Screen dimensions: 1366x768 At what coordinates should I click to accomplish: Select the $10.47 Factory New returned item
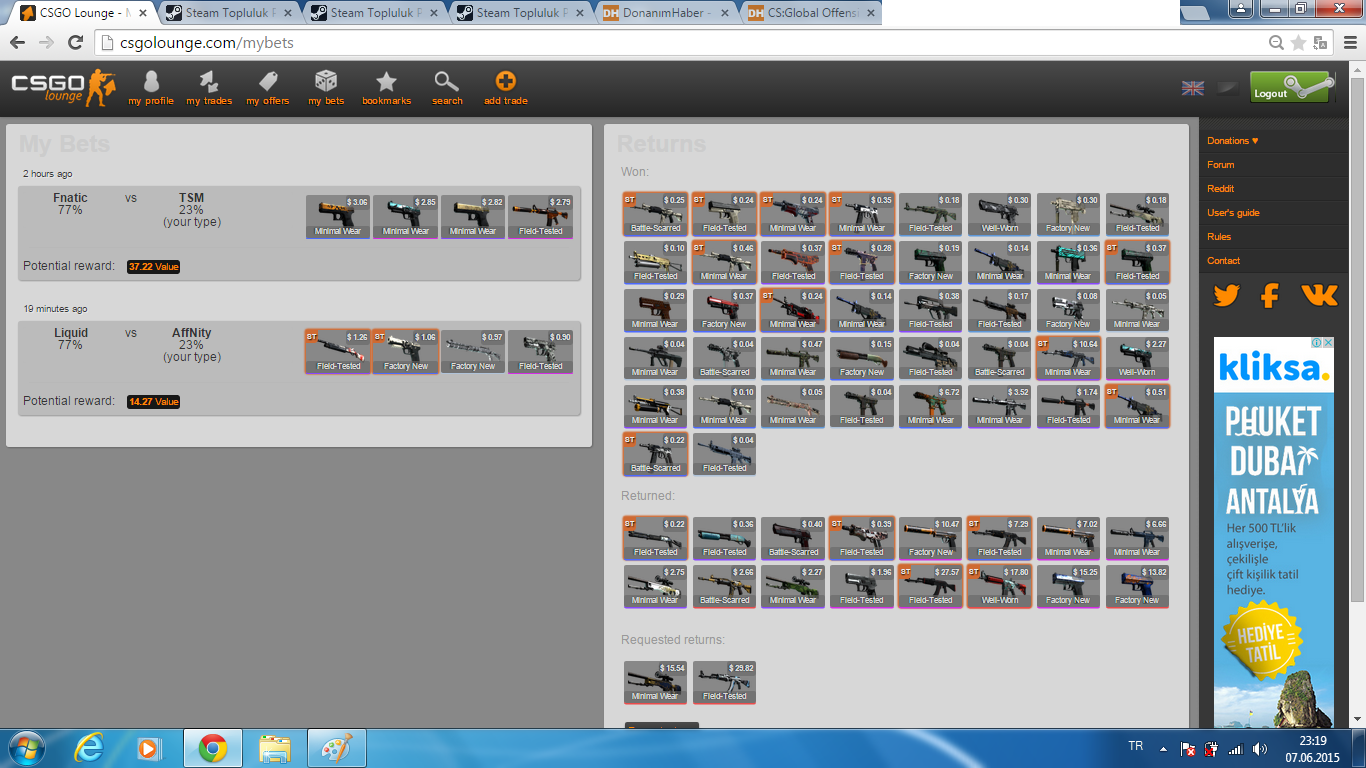tap(930, 537)
